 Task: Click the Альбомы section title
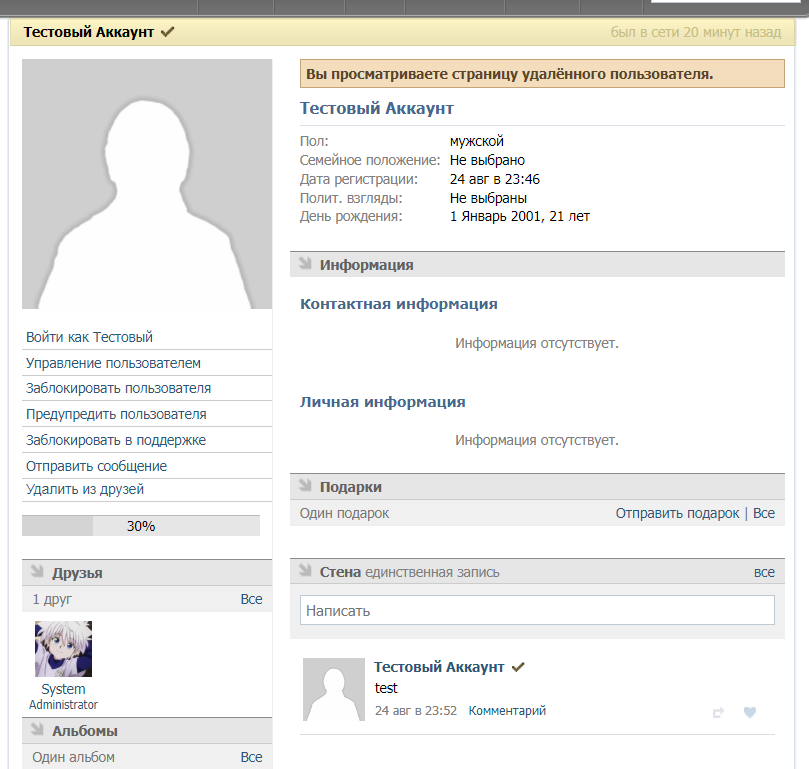coord(85,731)
